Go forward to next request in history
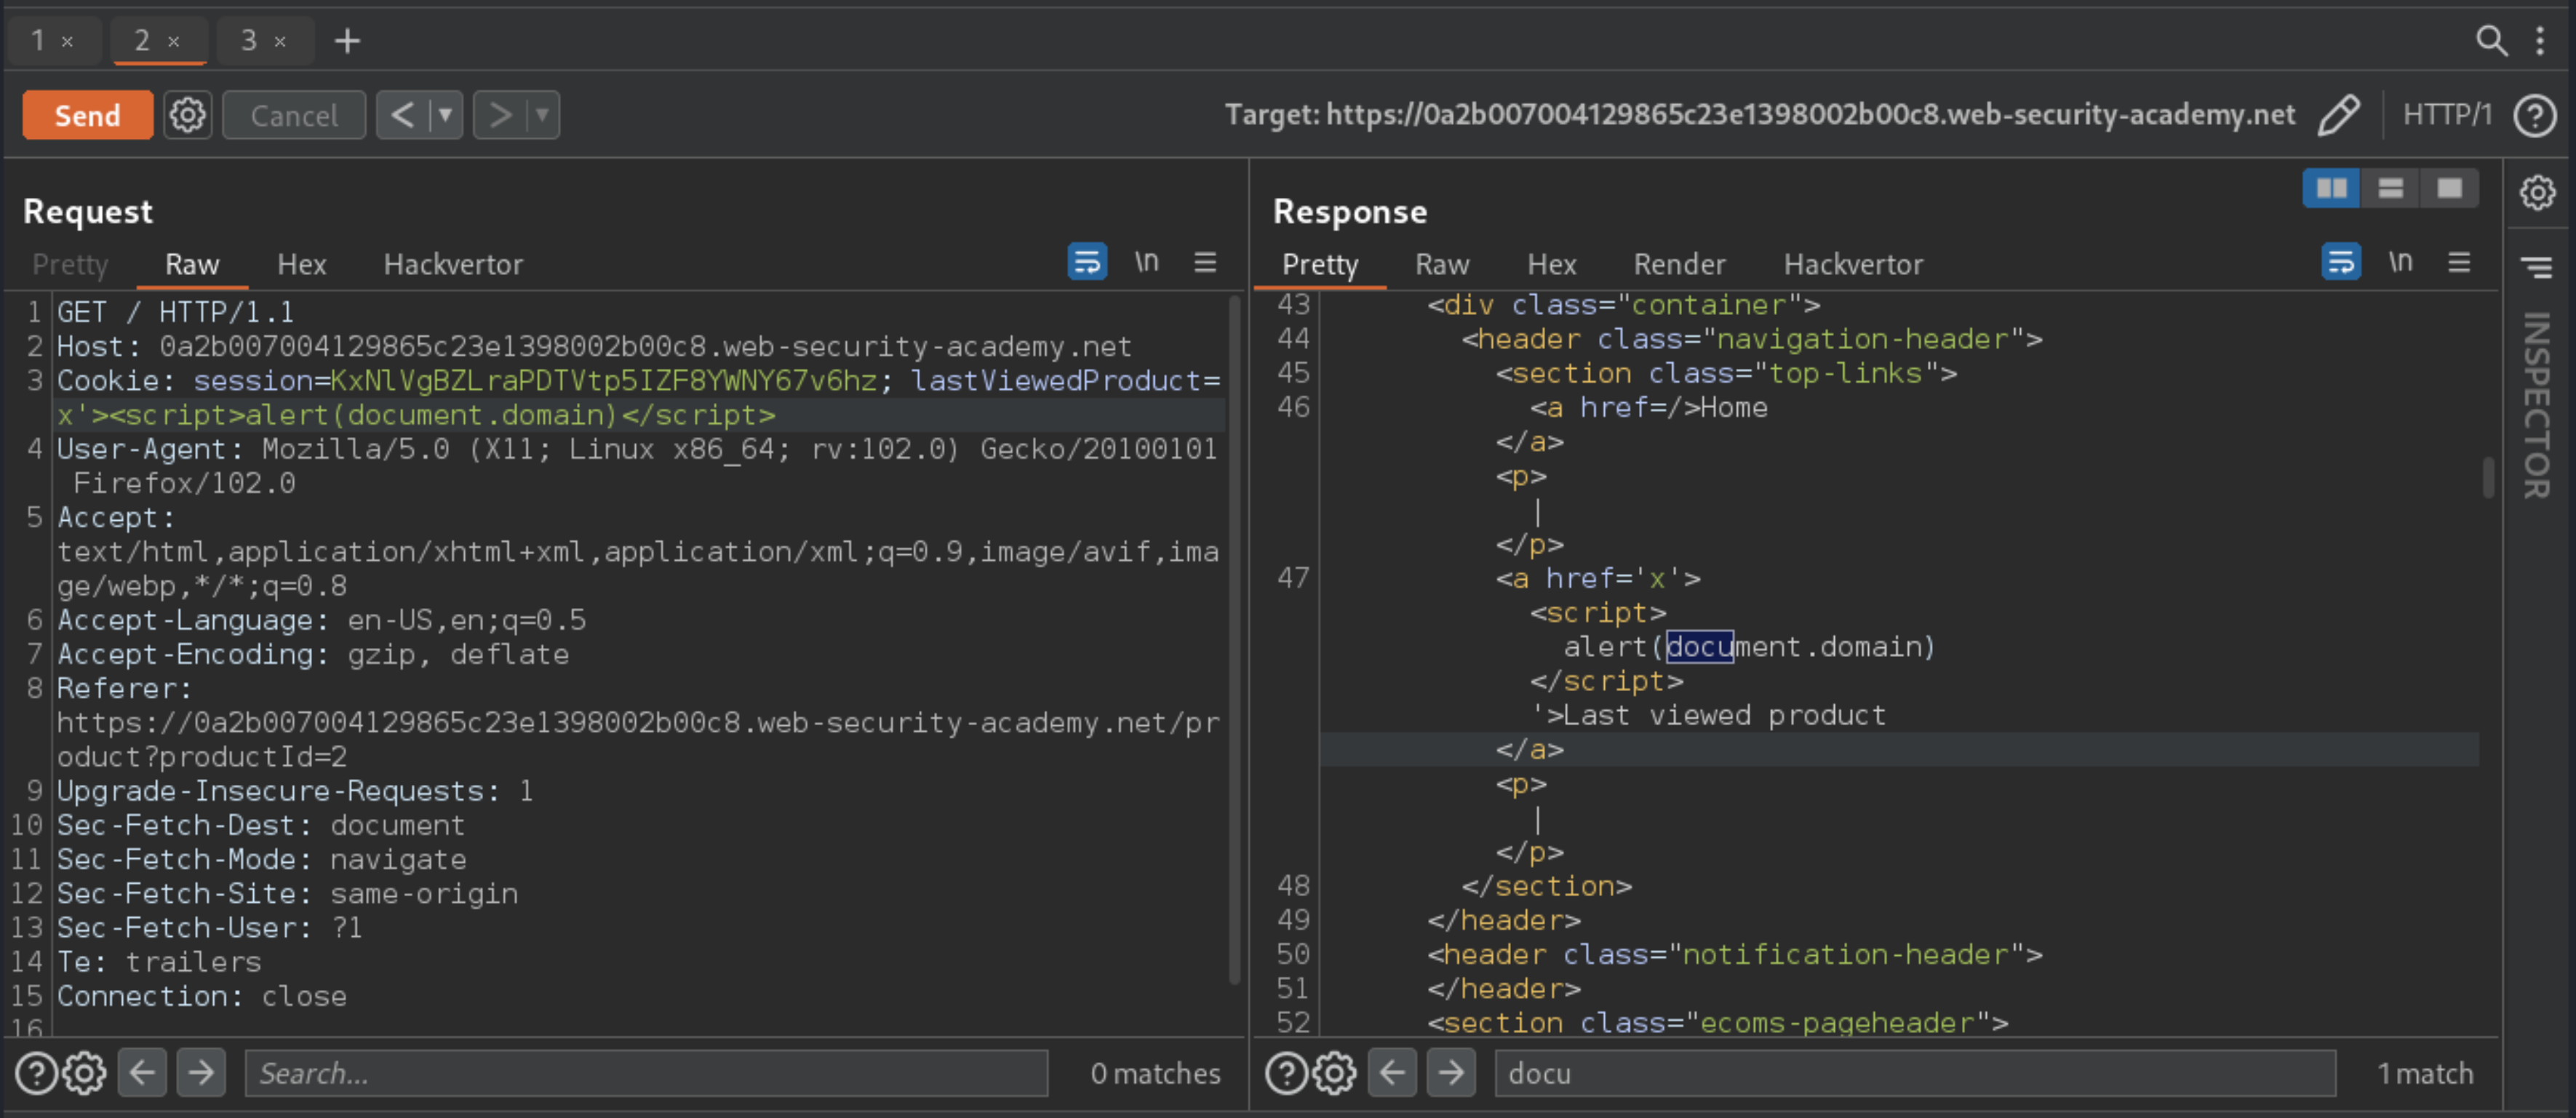Viewport: 2576px width, 1118px height. 499,115
